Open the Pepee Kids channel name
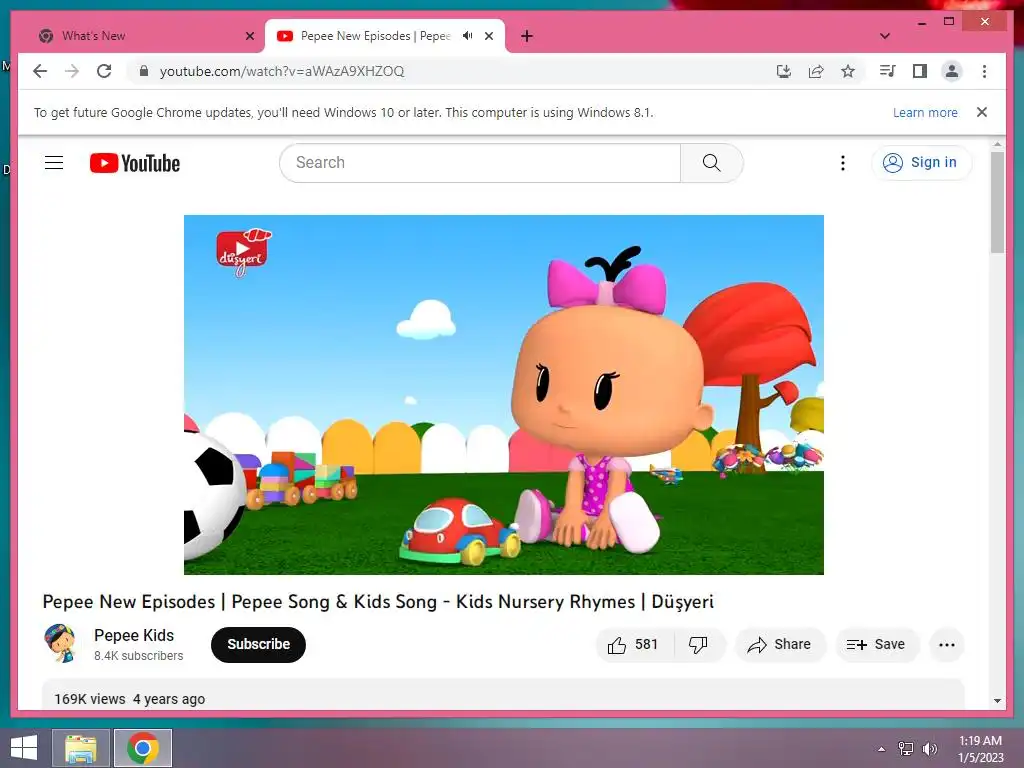This screenshot has height=768, width=1024. coord(134,635)
